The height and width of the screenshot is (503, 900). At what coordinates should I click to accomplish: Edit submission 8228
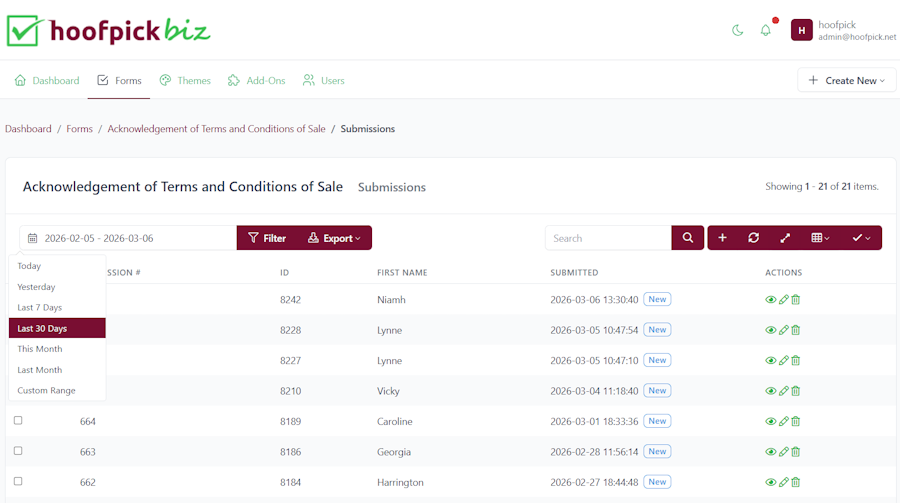(x=783, y=330)
